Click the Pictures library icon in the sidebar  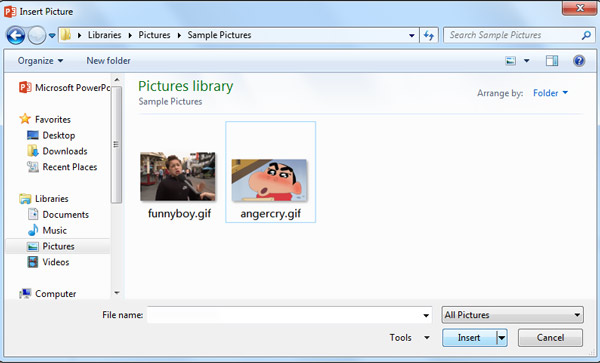tap(33, 246)
